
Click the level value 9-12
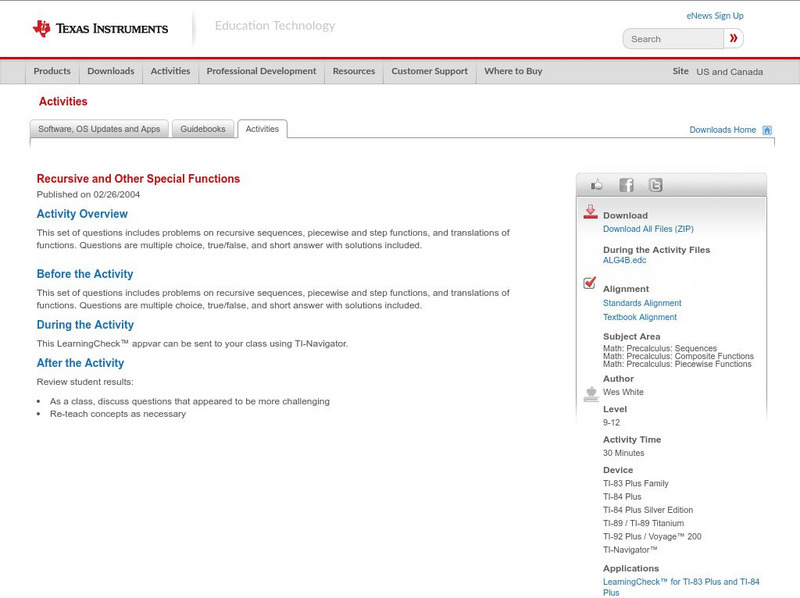tap(611, 422)
